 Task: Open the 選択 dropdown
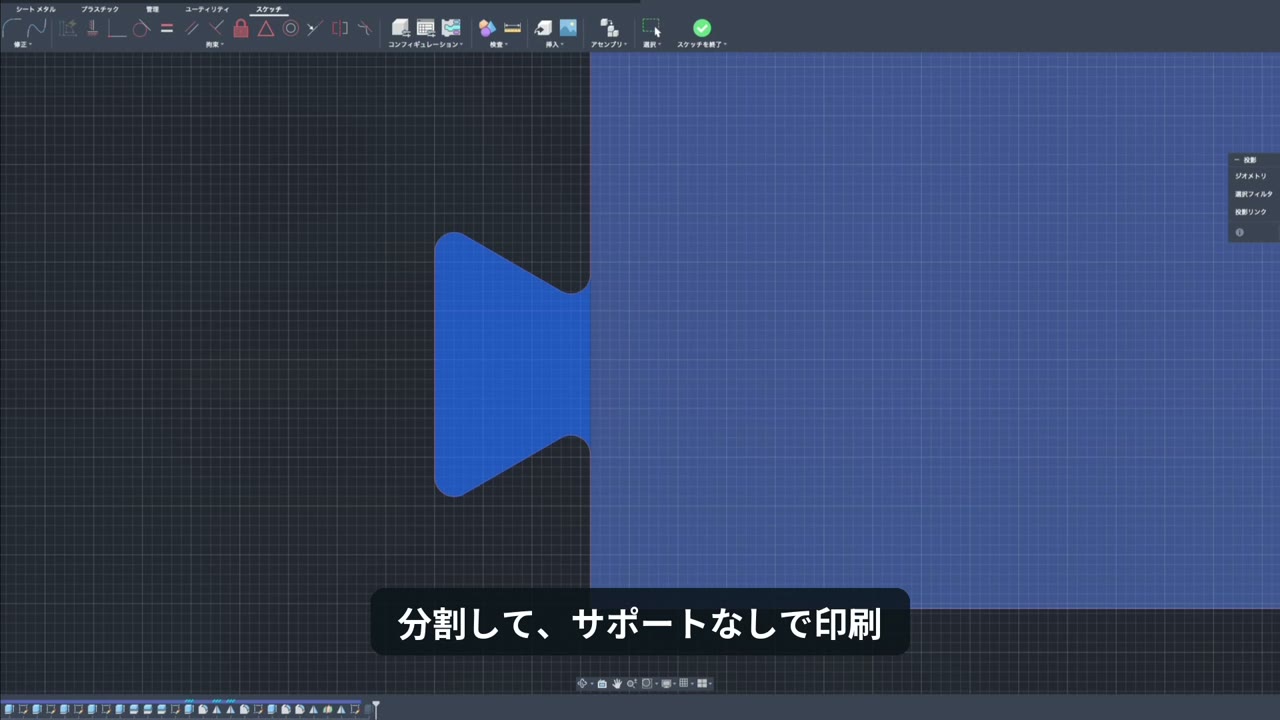[x=652, y=44]
